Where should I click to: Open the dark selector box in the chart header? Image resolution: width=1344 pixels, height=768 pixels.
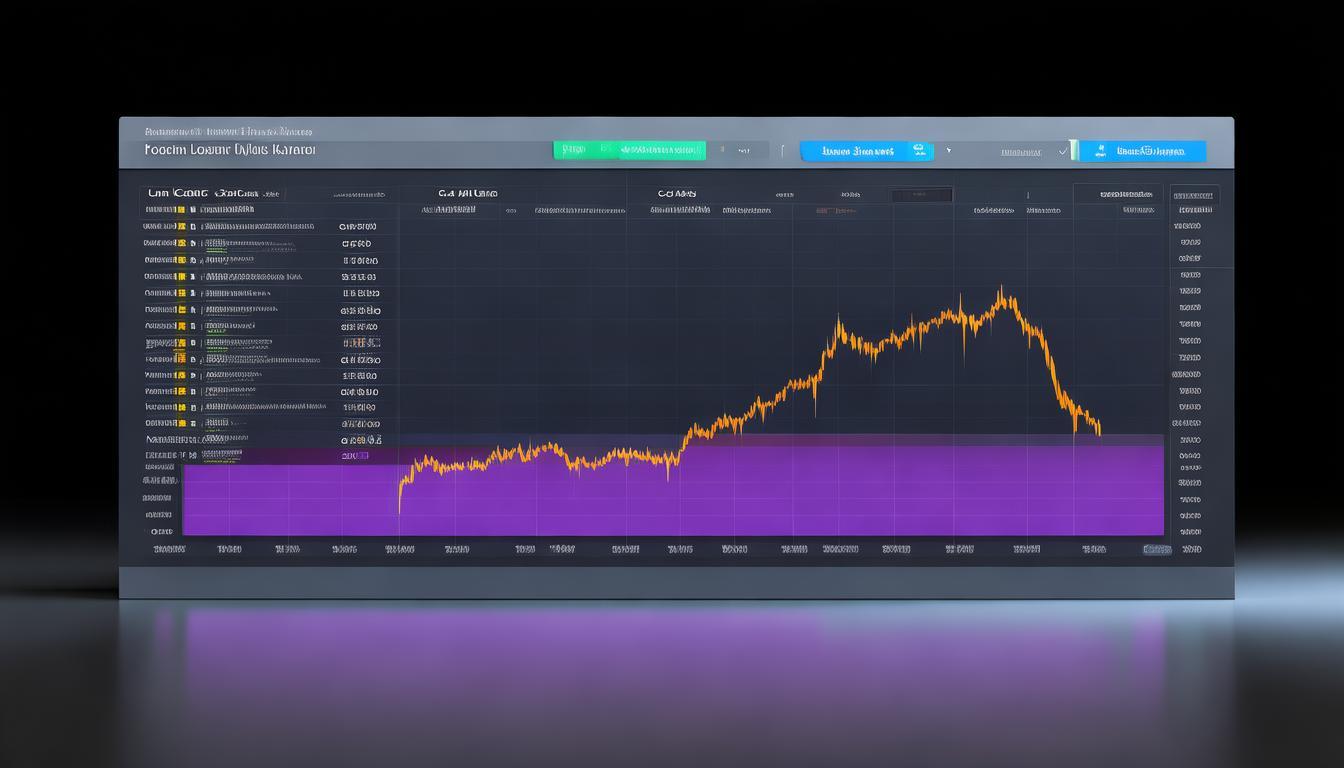click(921, 195)
